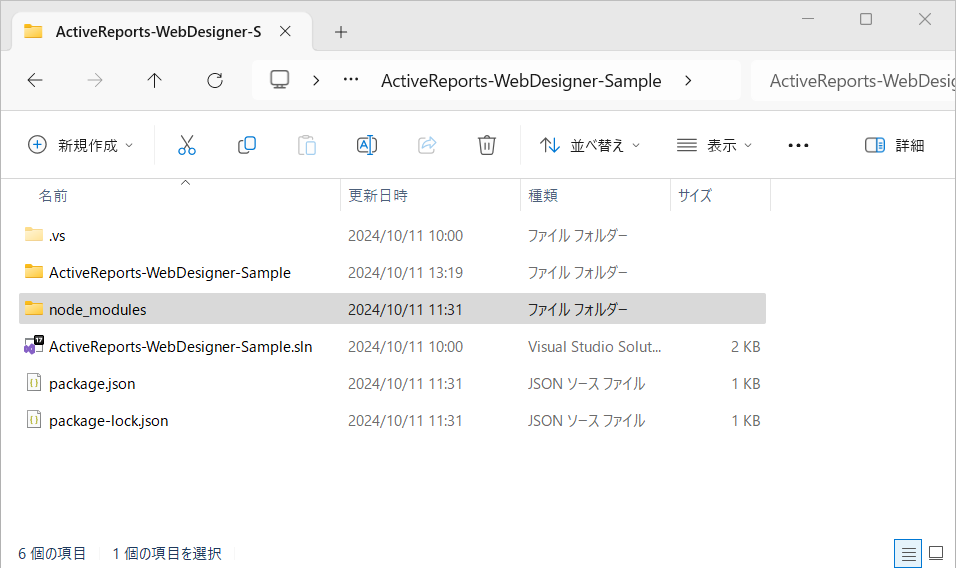Focus the search box beside address bar
Screen dimensions: 956x568
tap(854, 80)
